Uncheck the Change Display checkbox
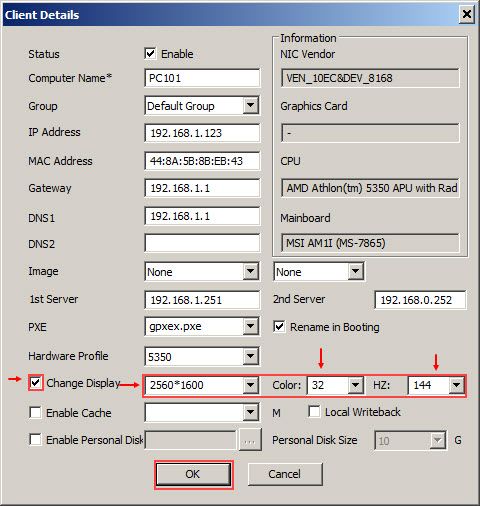 36,382
